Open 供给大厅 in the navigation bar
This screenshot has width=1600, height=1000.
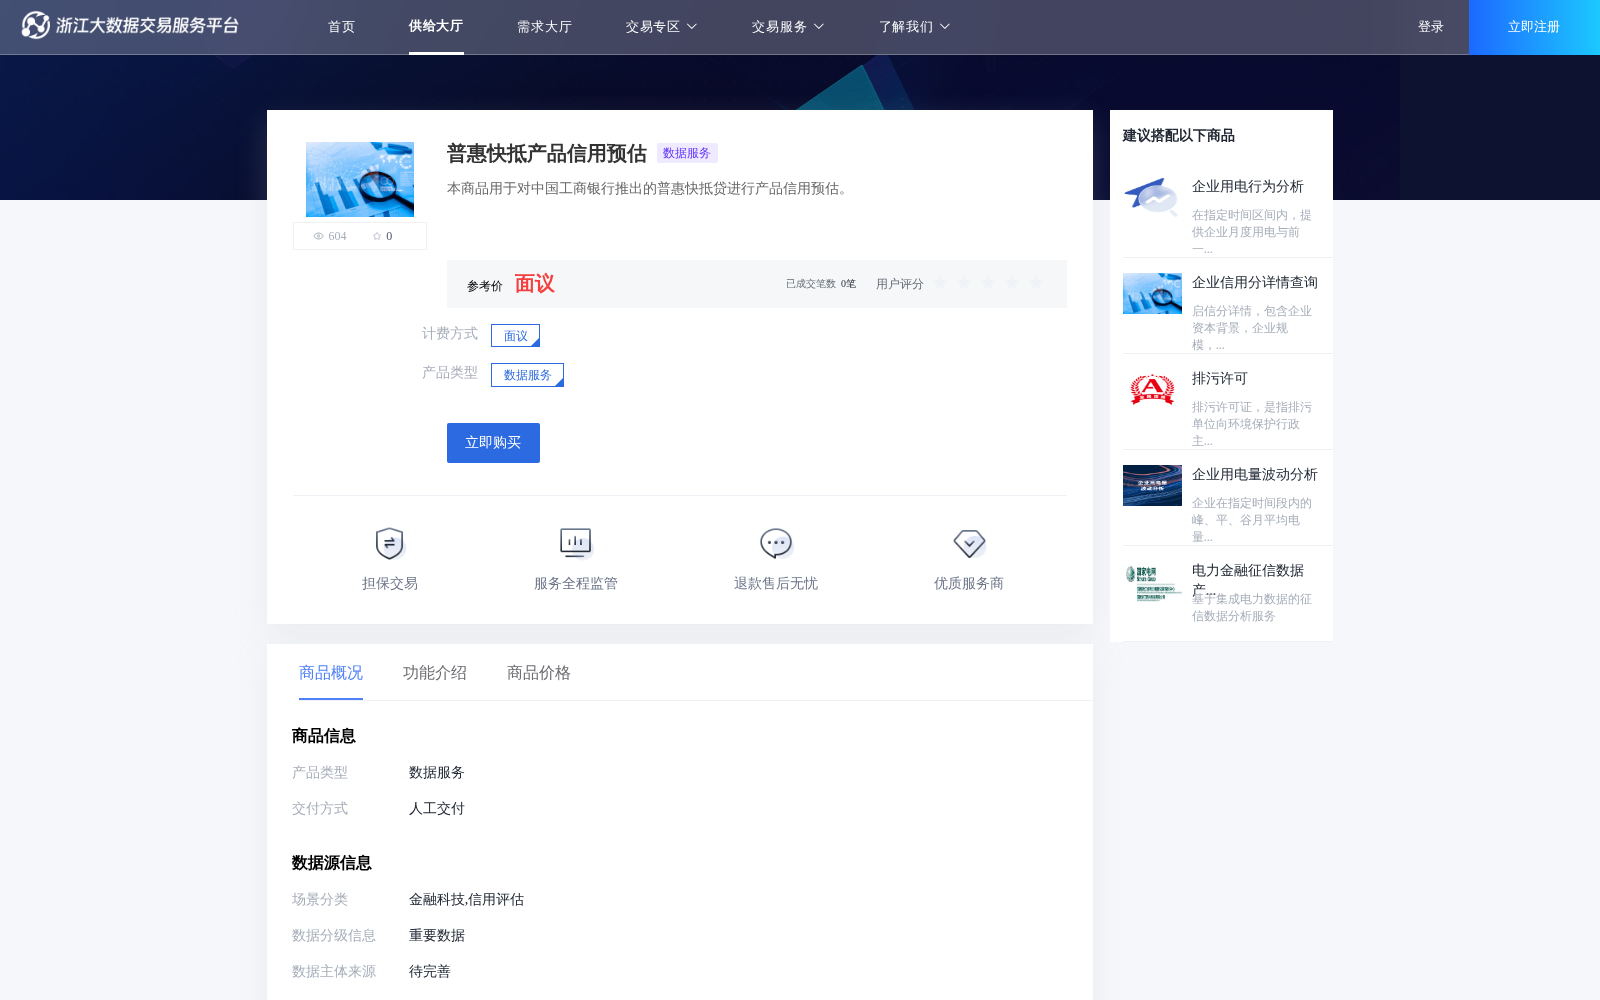[x=436, y=26]
